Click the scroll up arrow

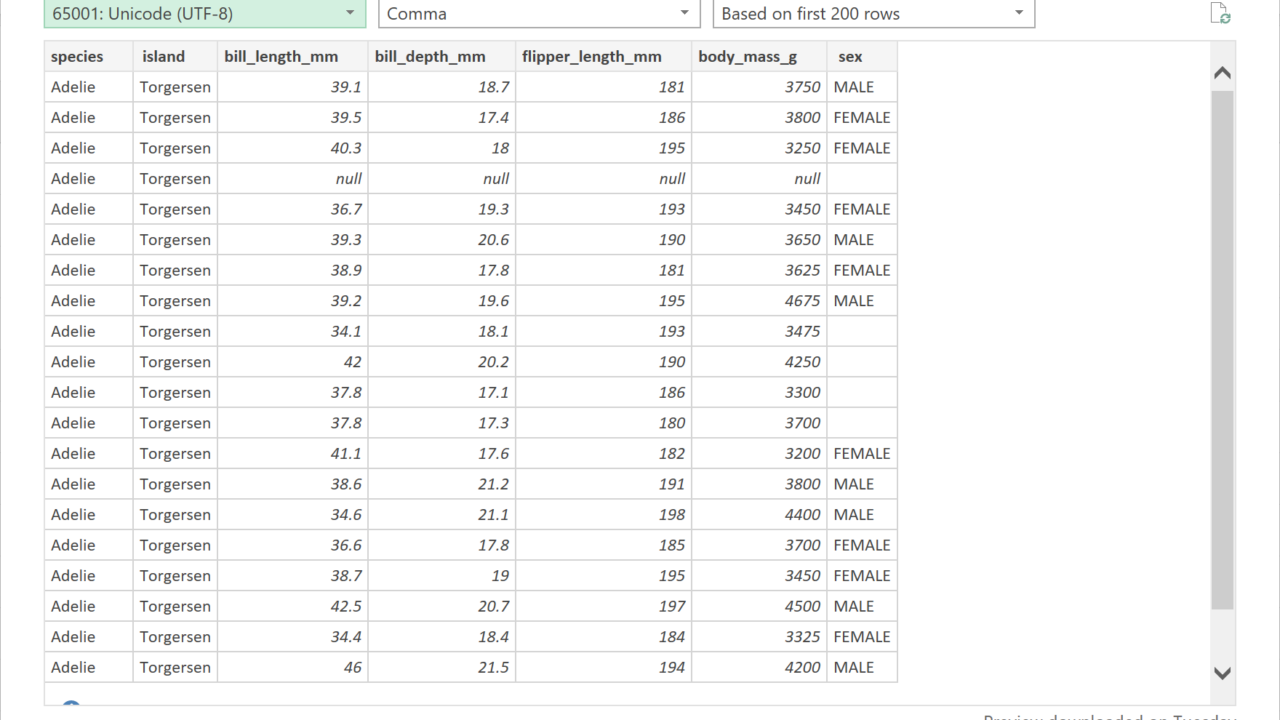pos(1222,73)
